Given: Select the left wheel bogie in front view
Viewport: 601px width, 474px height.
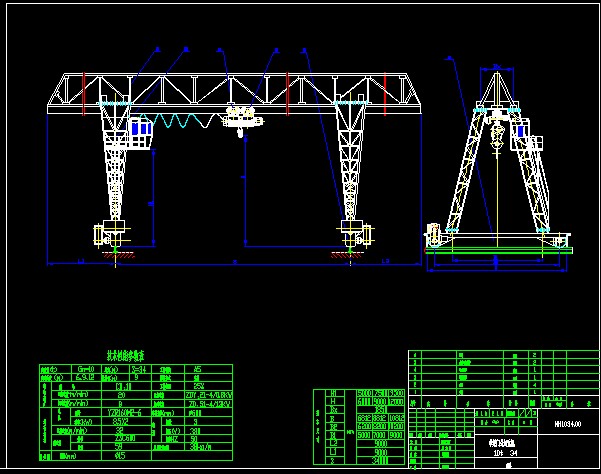Looking at the screenshot, I should click(x=111, y=234).
